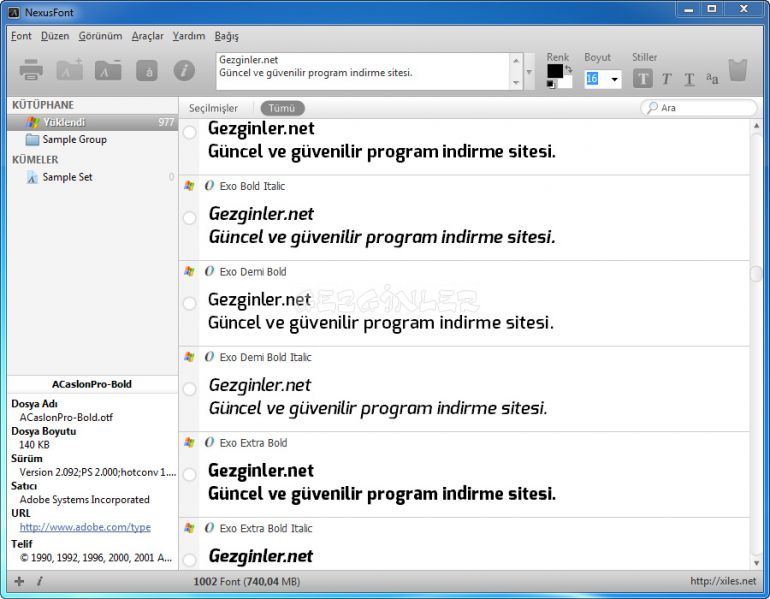This screenshot has width=770, height=599.
Task: Click the Exo Demi Bold font name
Action: pos(253,272)
